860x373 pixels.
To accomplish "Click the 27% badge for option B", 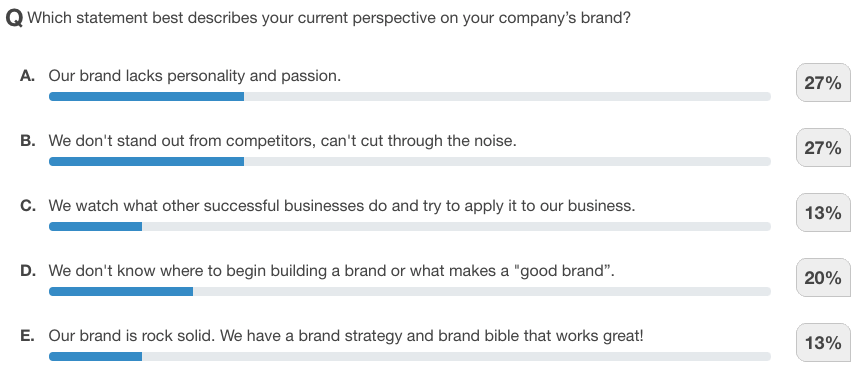I will 823,148.
